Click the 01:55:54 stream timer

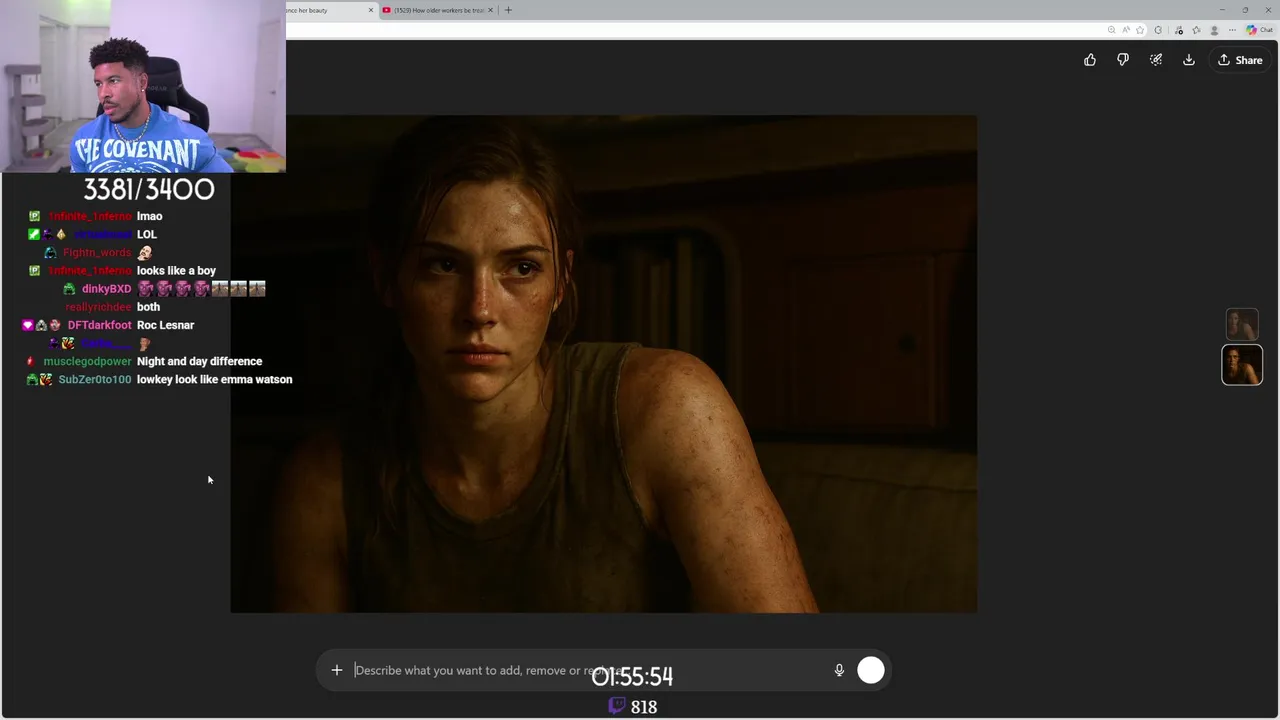point(632,677)
